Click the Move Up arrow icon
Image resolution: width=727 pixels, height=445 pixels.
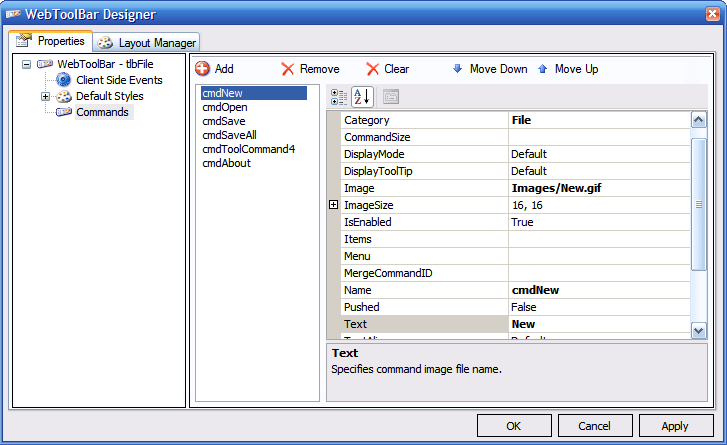[x=542, y=69]
